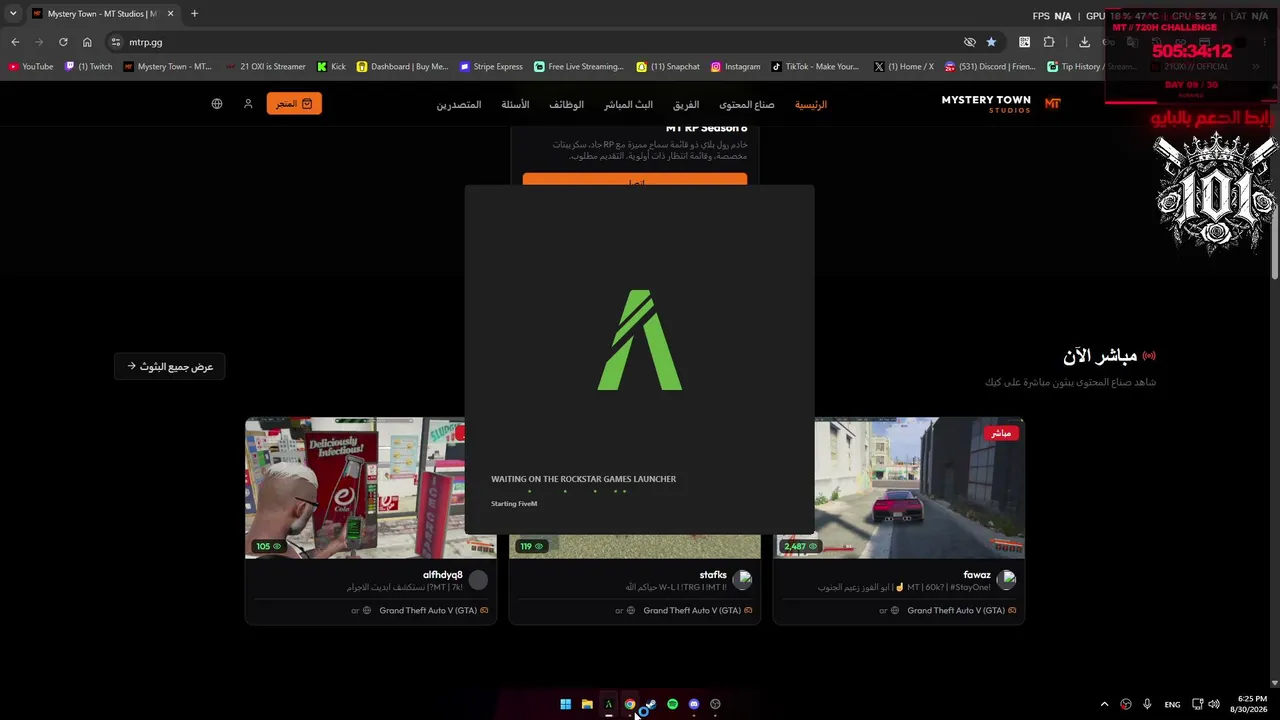Viewport: 1280px width, 720px height.
Task: Open the orange store button (المتجر)
Action: pyautogui.click(x=294, y=104)
